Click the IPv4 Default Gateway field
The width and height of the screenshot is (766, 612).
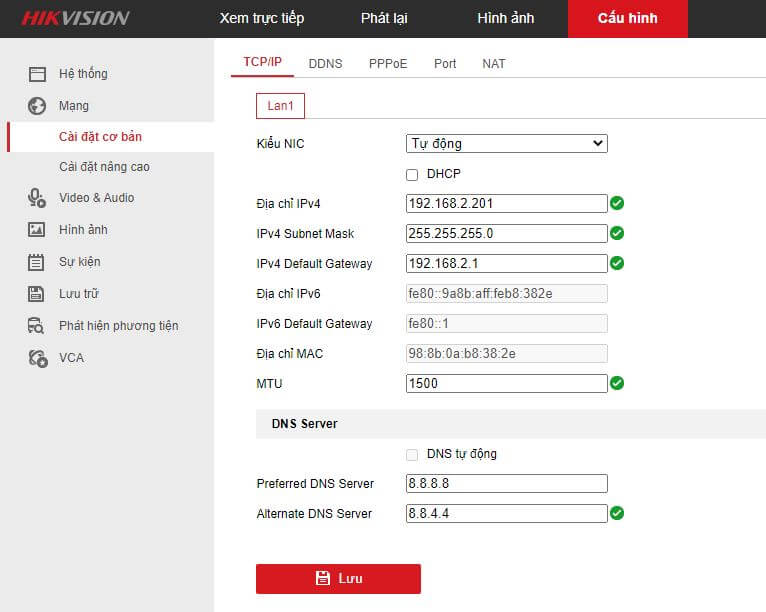[x=507, y=264]
